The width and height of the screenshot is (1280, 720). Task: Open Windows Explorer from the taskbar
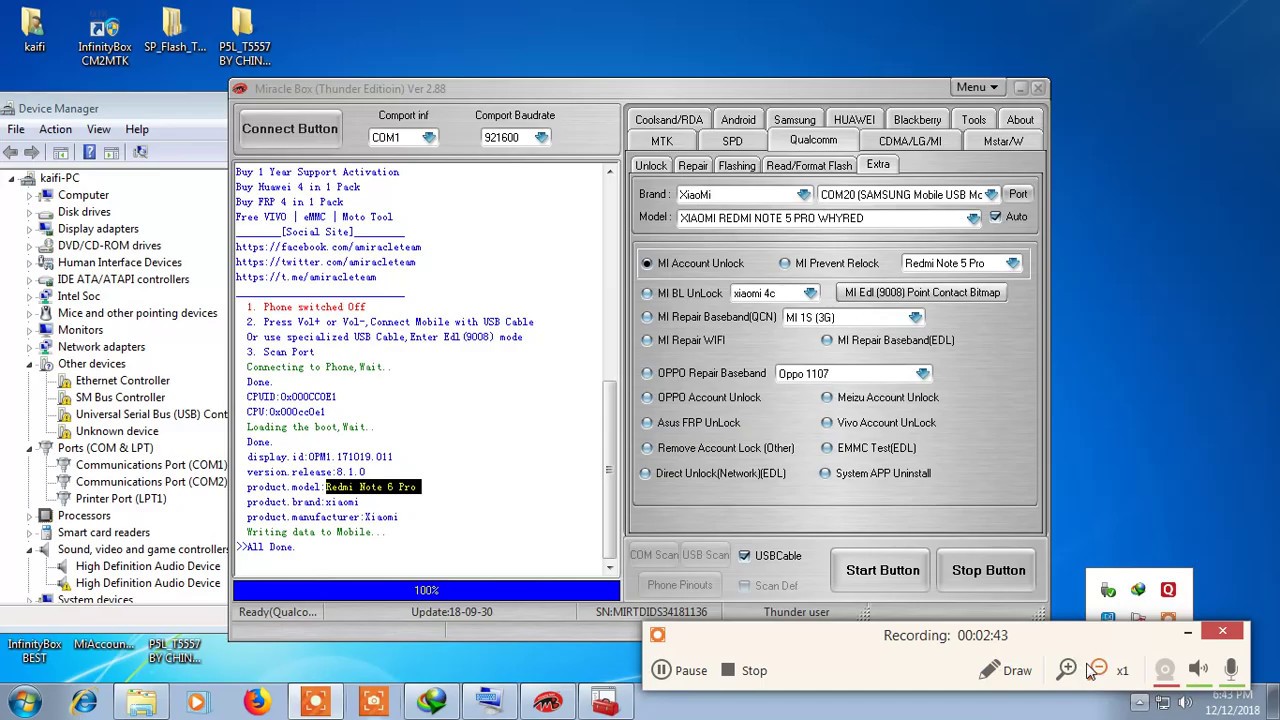pos(141,702)
